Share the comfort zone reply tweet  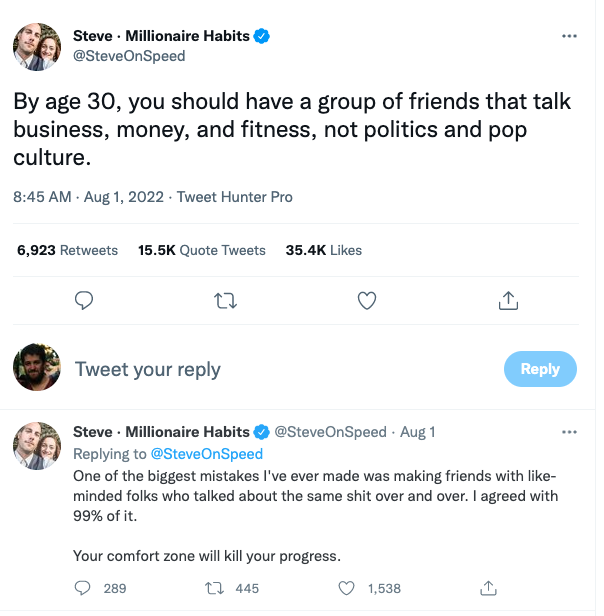tap(489, 588)
